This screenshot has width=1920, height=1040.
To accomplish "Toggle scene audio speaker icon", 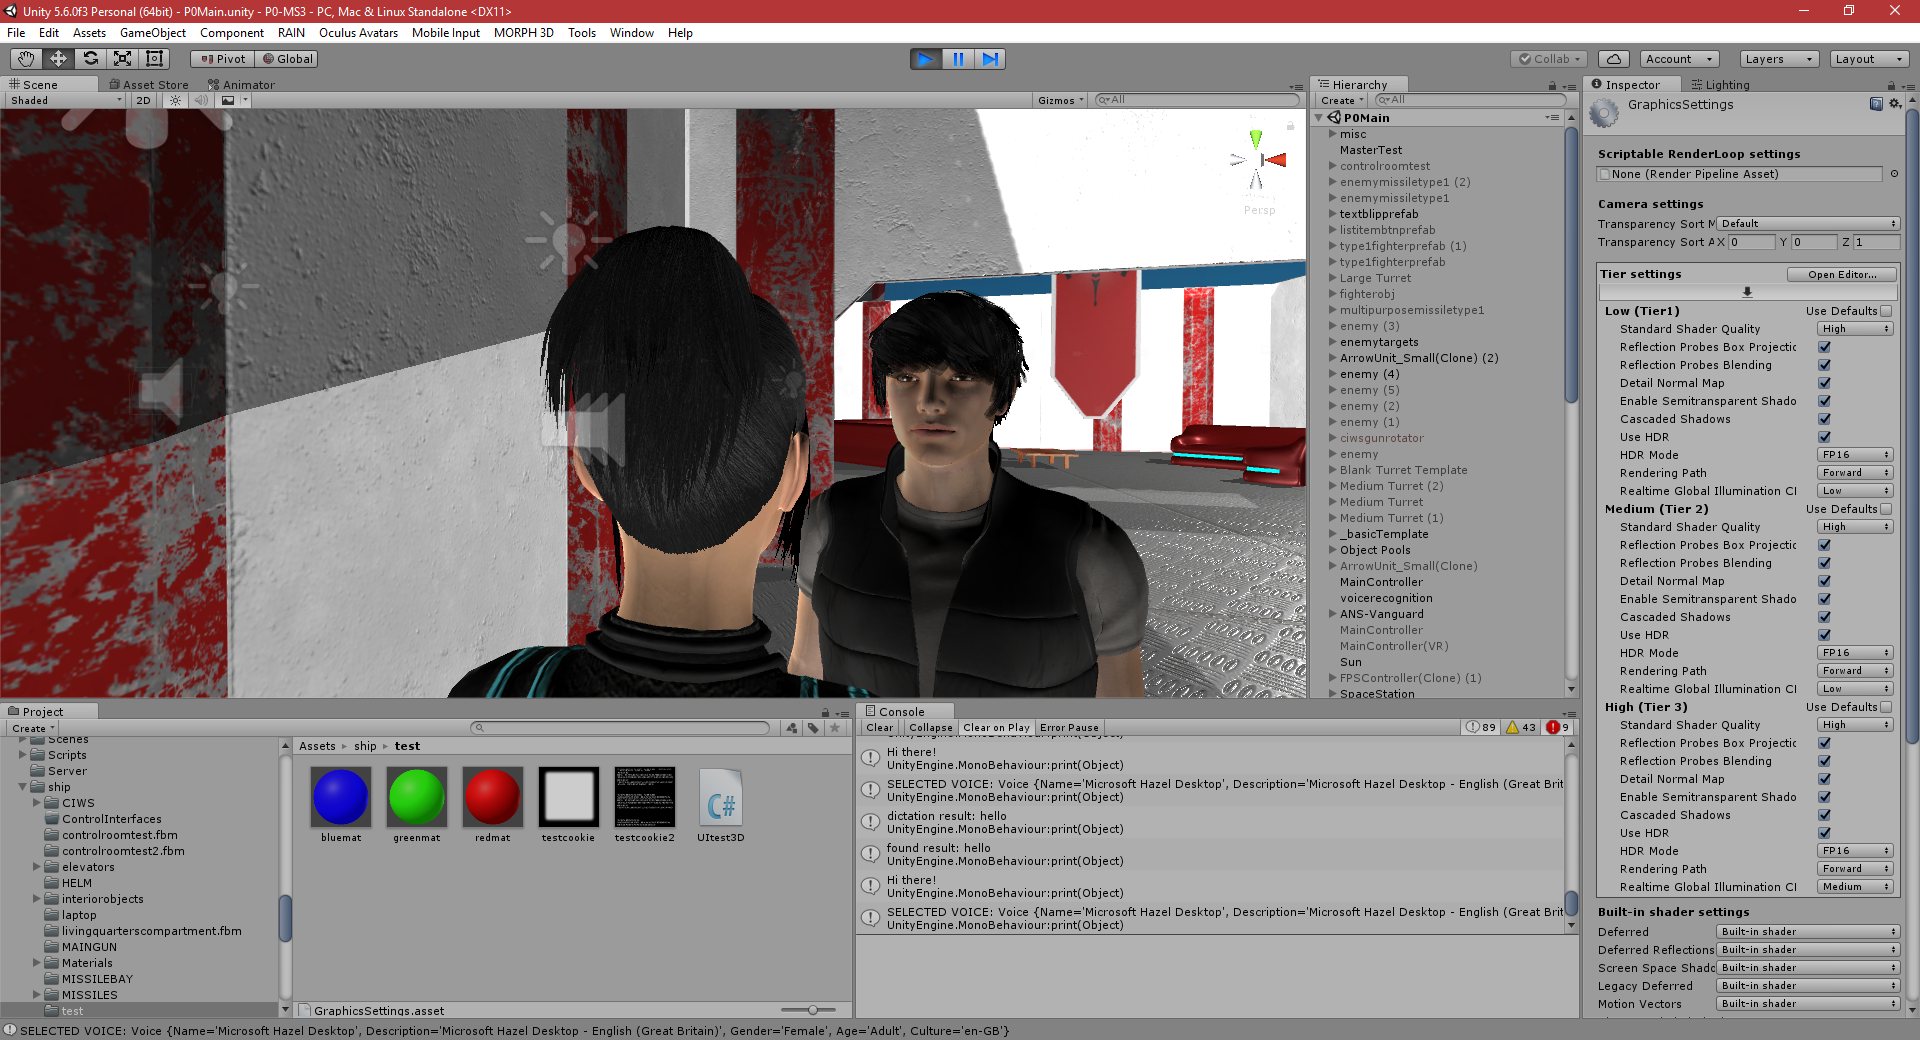I will (201, 100).
